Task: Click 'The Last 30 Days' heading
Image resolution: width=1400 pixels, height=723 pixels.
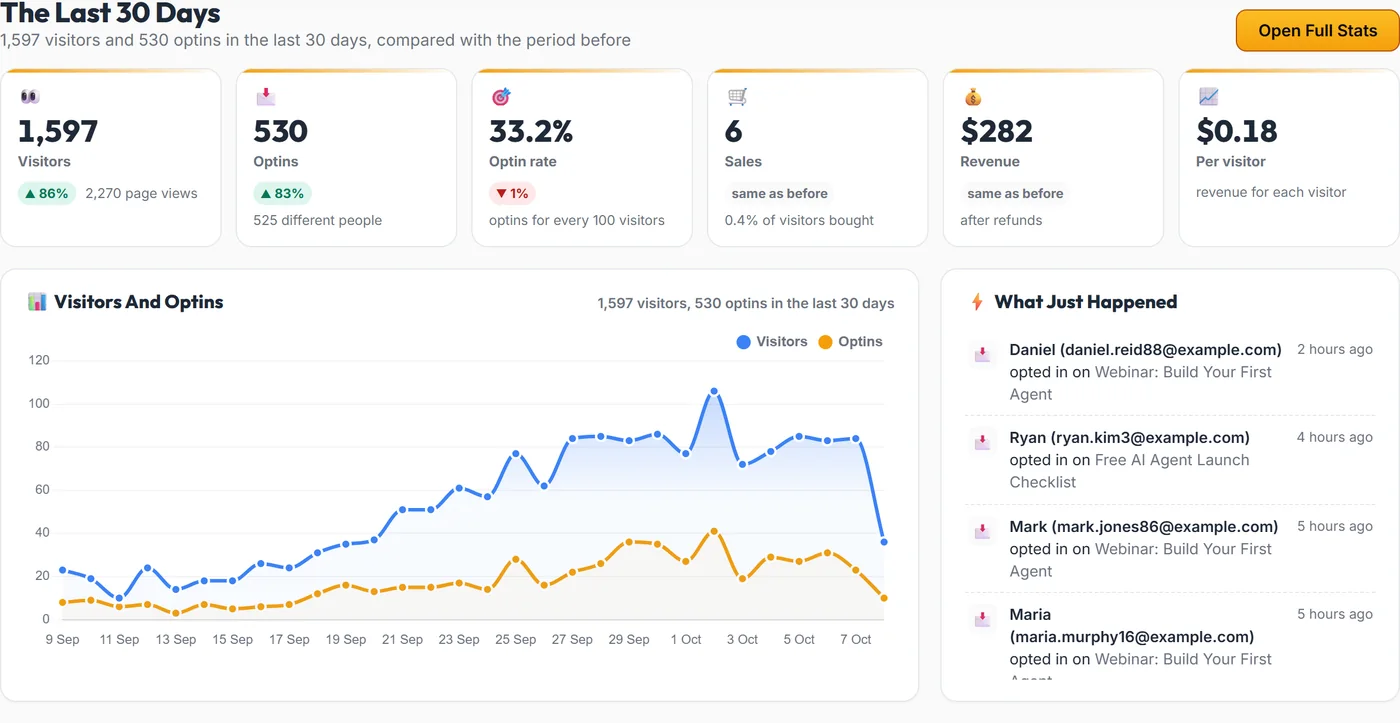Action: pyautogui.click(x=111, y=14)
